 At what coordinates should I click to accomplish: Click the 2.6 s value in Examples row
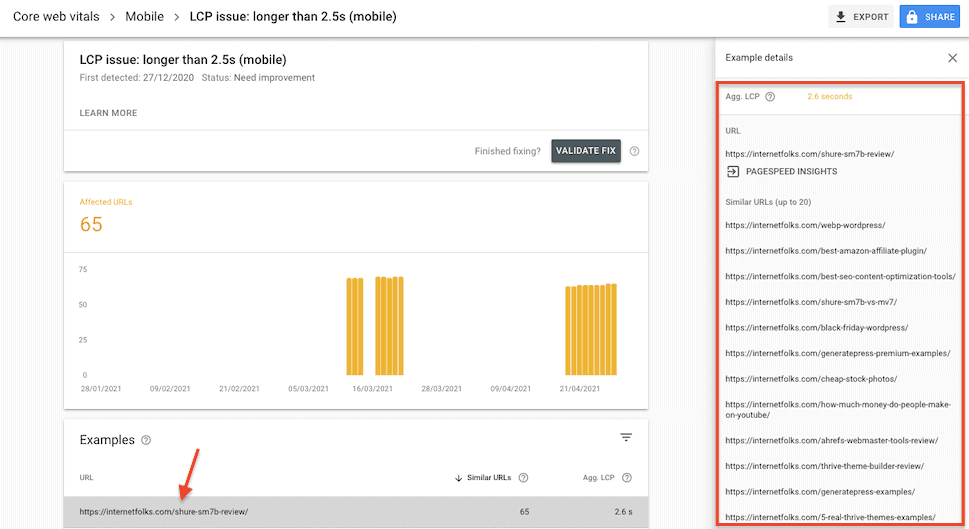pyautogui.click(x=623, y=512)
